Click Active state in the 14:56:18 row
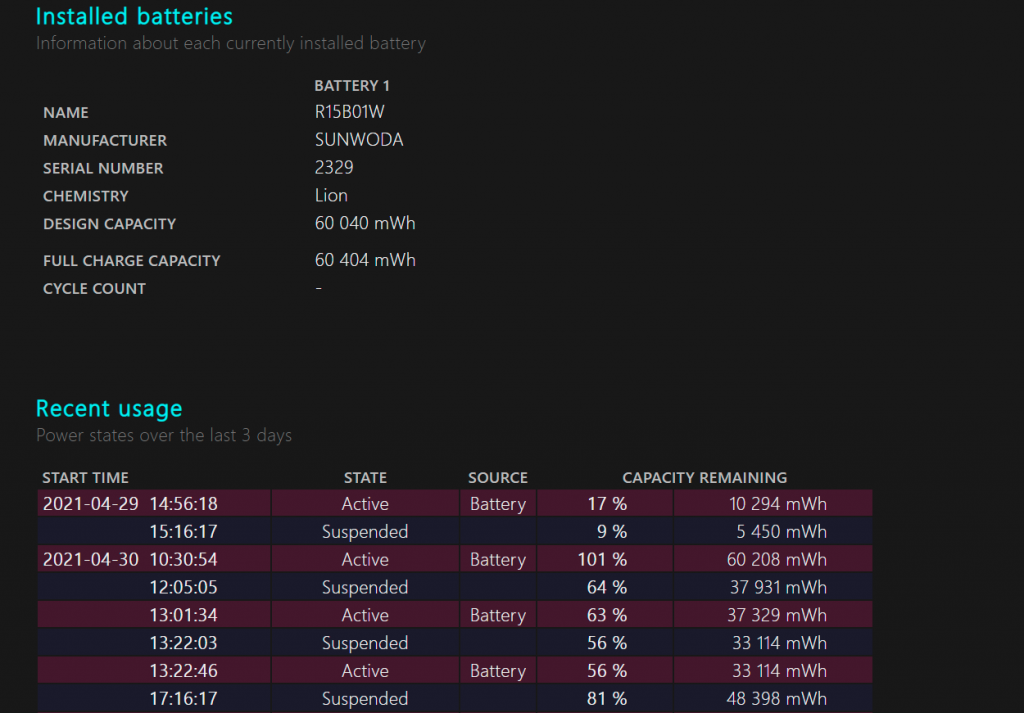 point(365,504)
